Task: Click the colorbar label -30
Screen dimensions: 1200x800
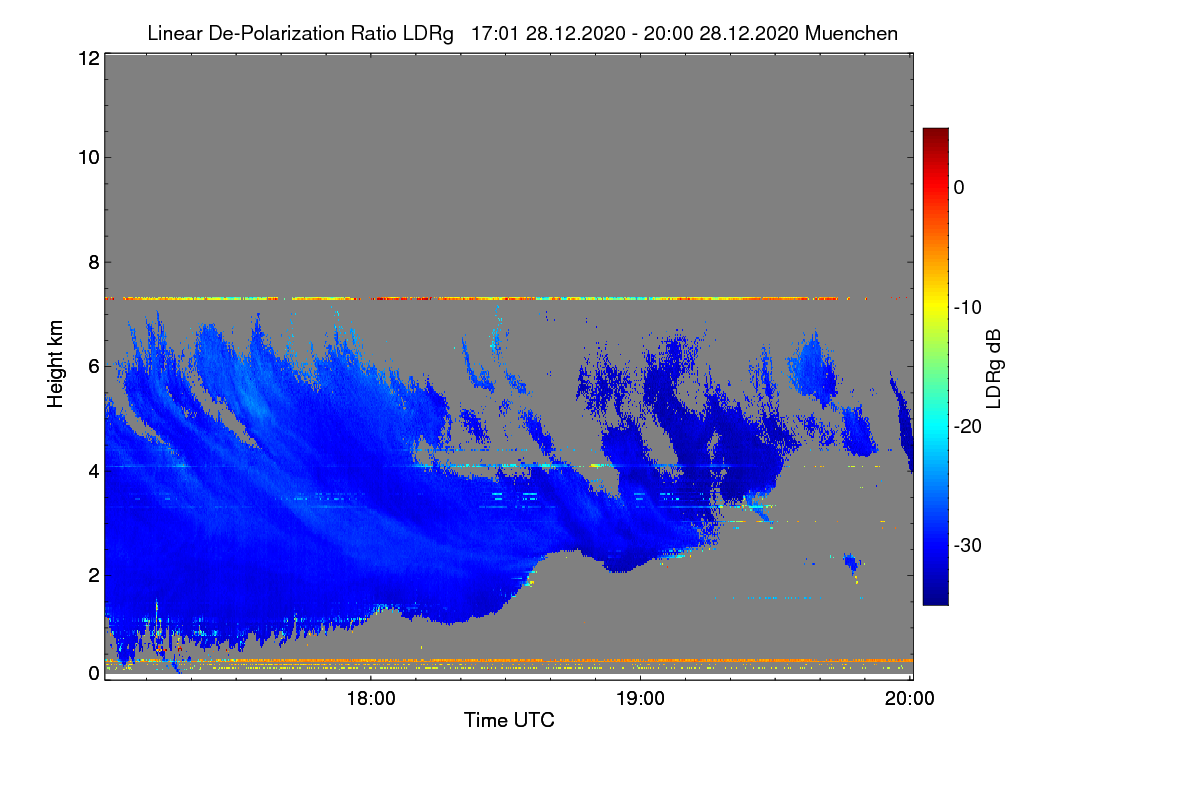Action: point(967,546)
